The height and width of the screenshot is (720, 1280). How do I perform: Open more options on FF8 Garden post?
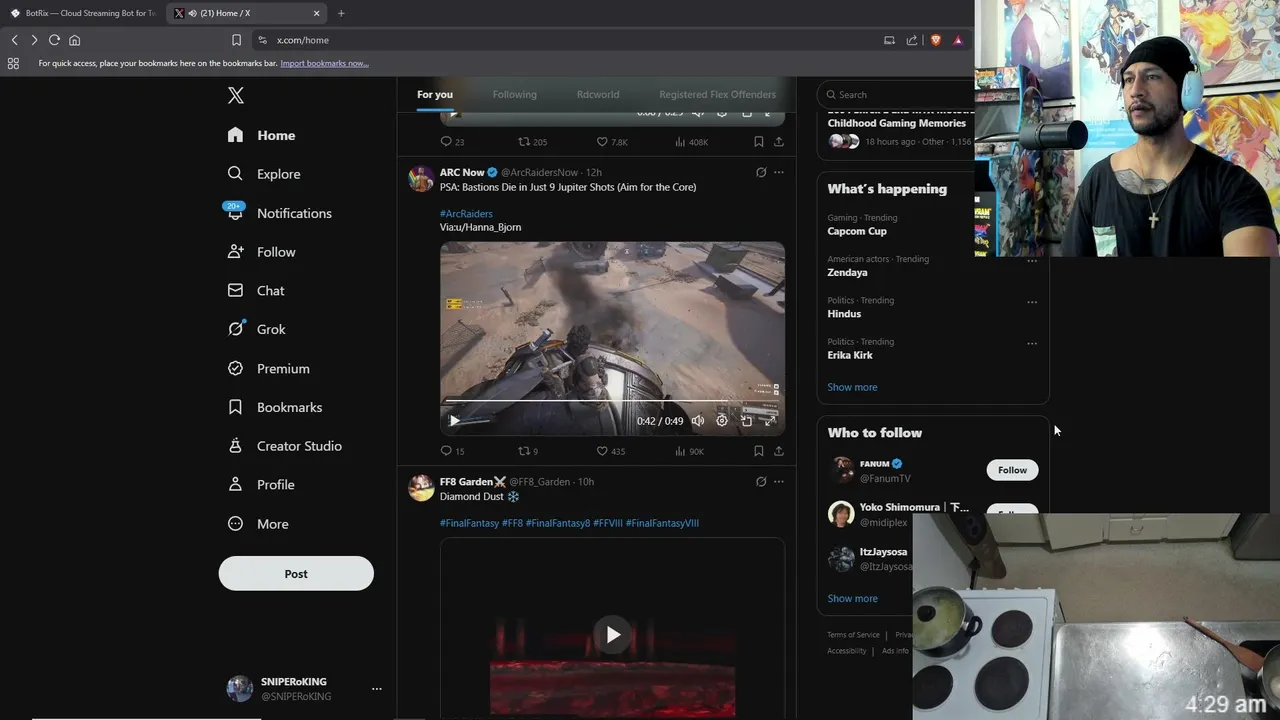779,481
